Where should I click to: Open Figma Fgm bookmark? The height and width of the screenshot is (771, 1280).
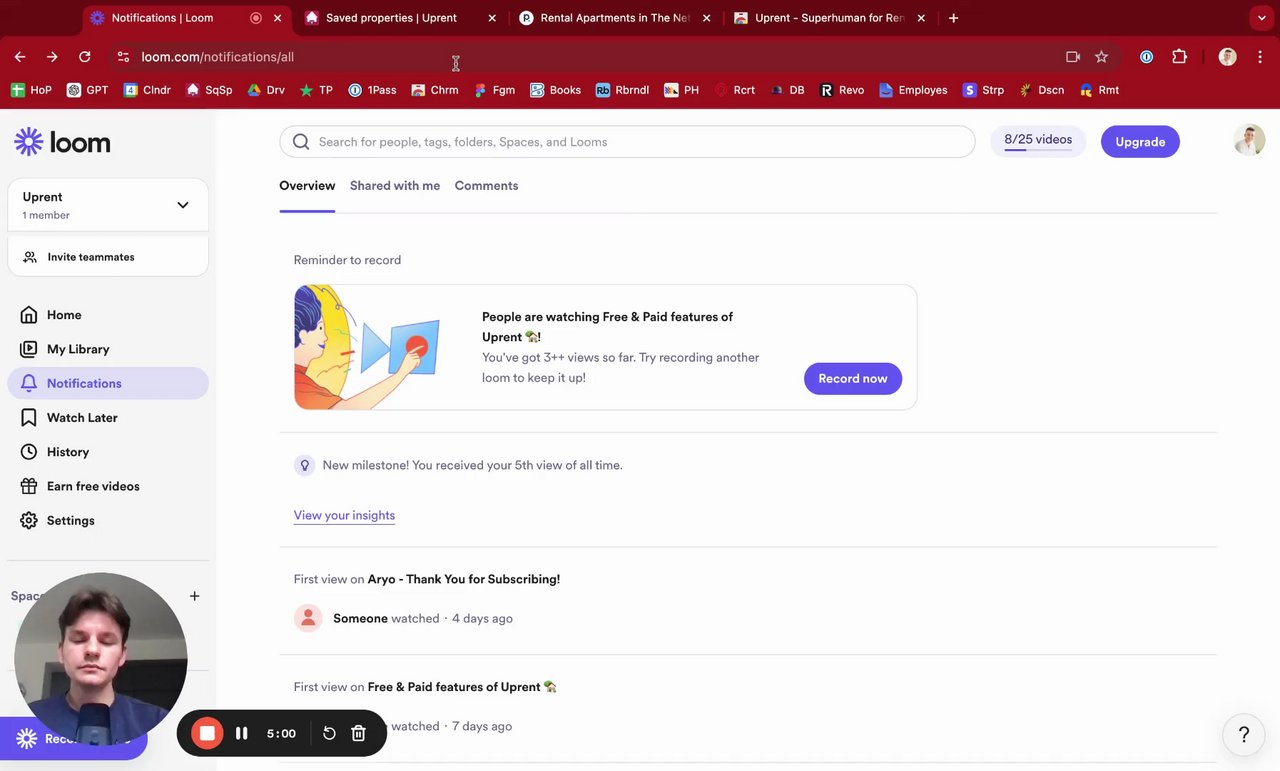495,90
